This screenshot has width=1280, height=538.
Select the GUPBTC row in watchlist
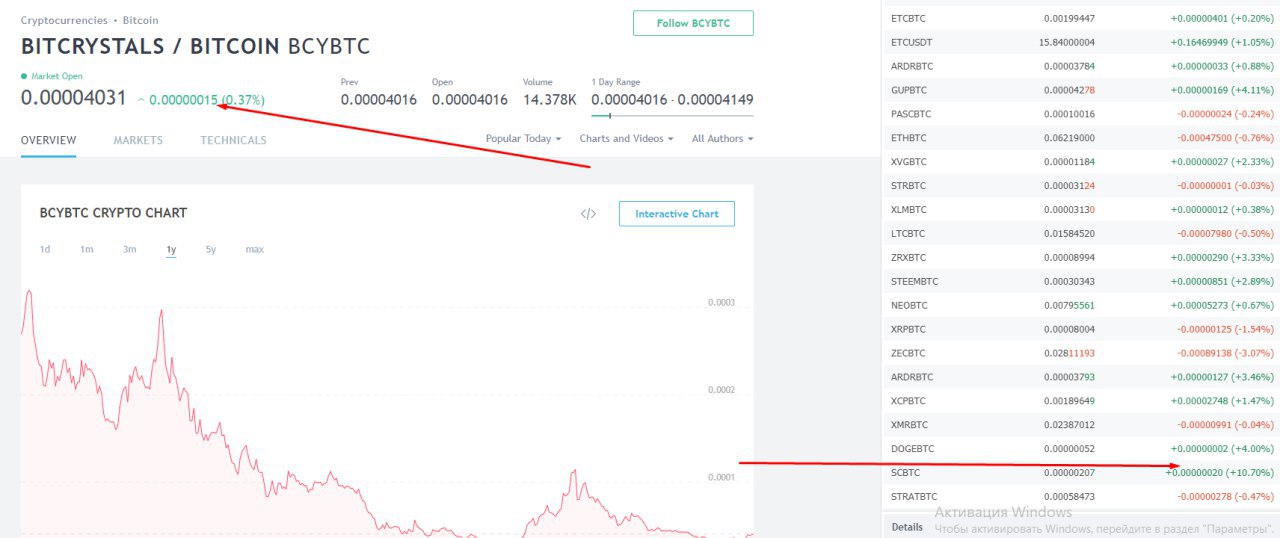tap(1081, 90)
